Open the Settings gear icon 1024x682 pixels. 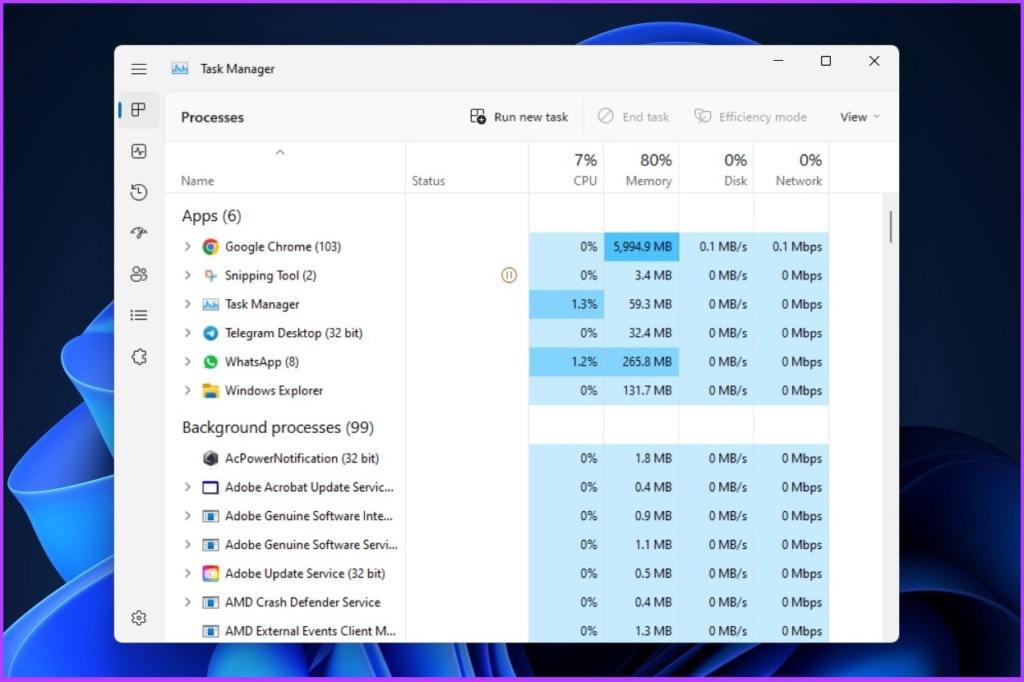pyautogui.click(x=138, y=618)
